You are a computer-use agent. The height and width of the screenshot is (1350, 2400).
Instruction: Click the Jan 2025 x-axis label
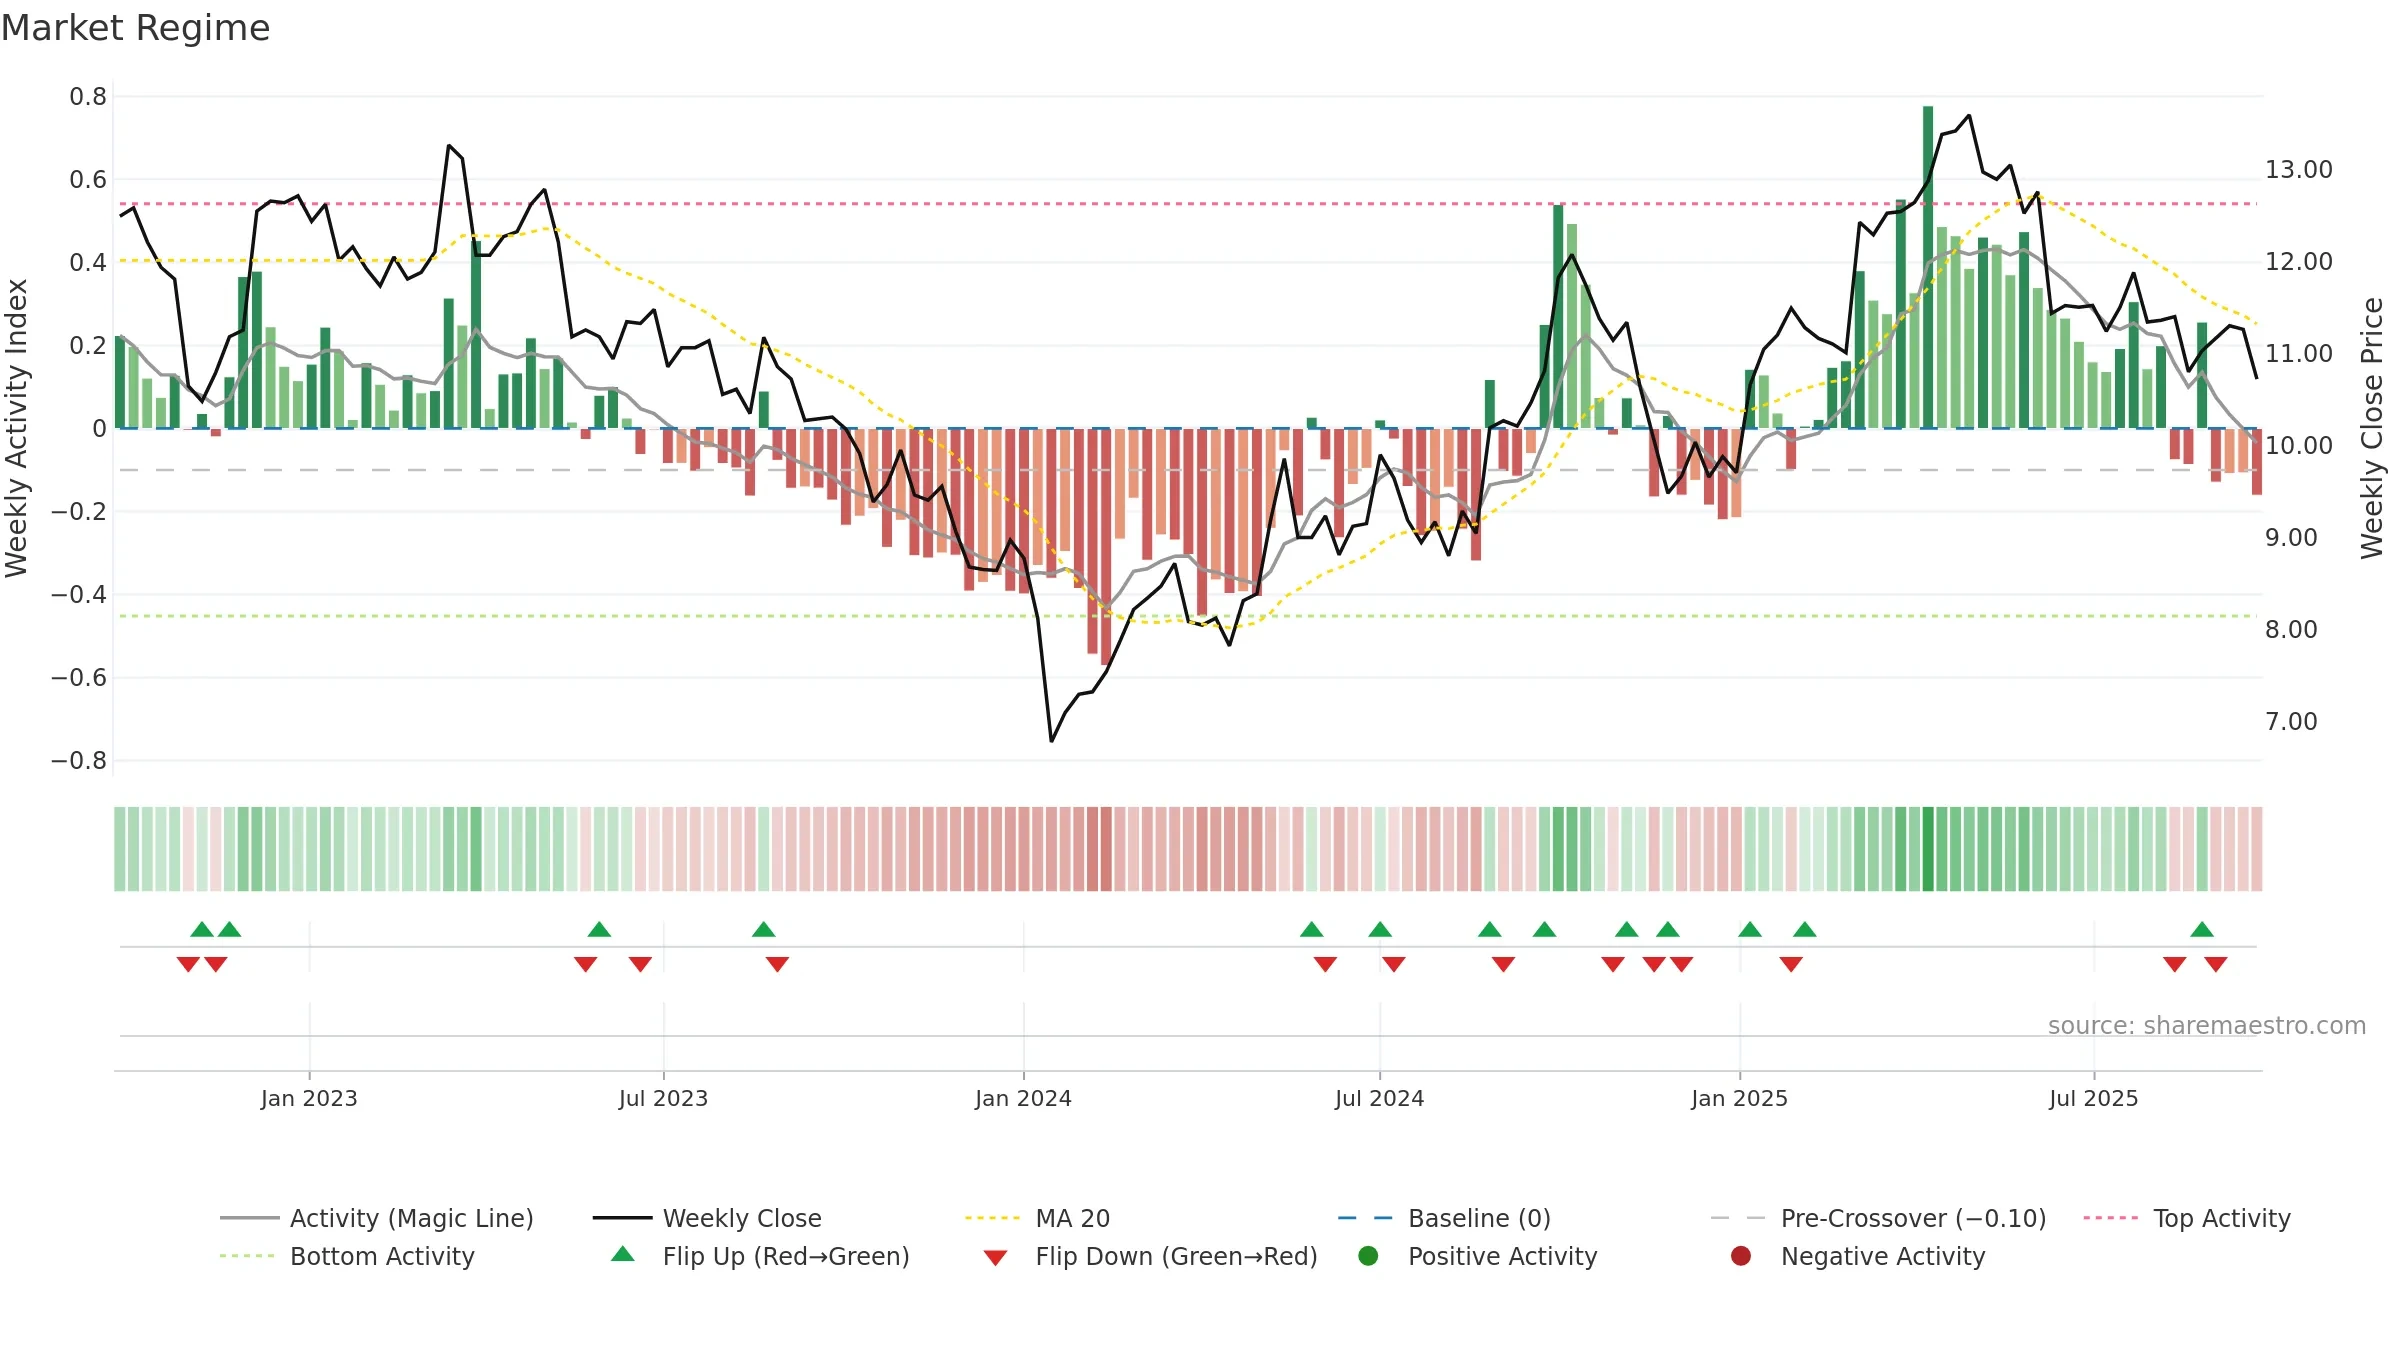tap(1739, 1098)
